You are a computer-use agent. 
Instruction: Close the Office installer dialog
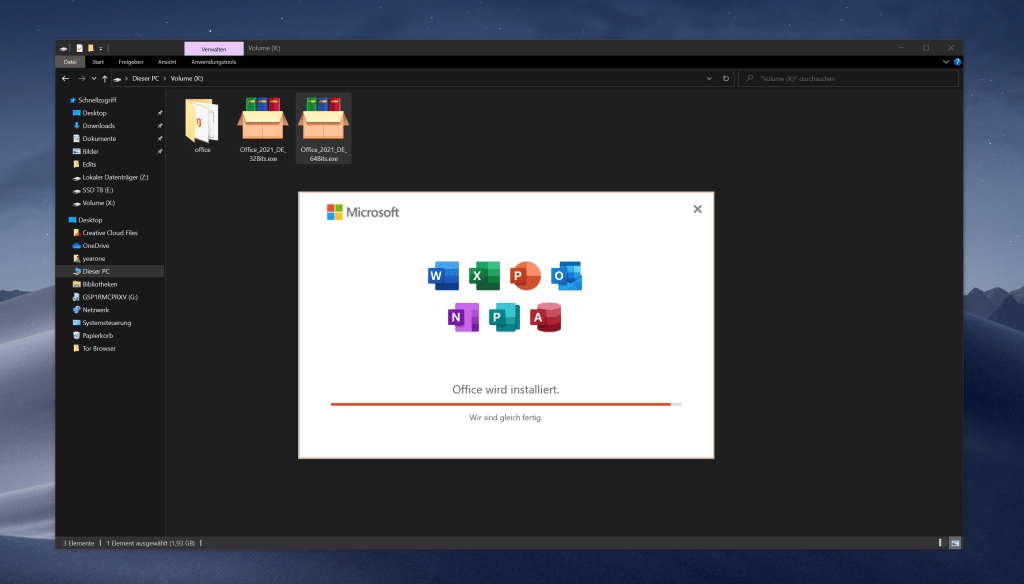[x=697, y=209]
